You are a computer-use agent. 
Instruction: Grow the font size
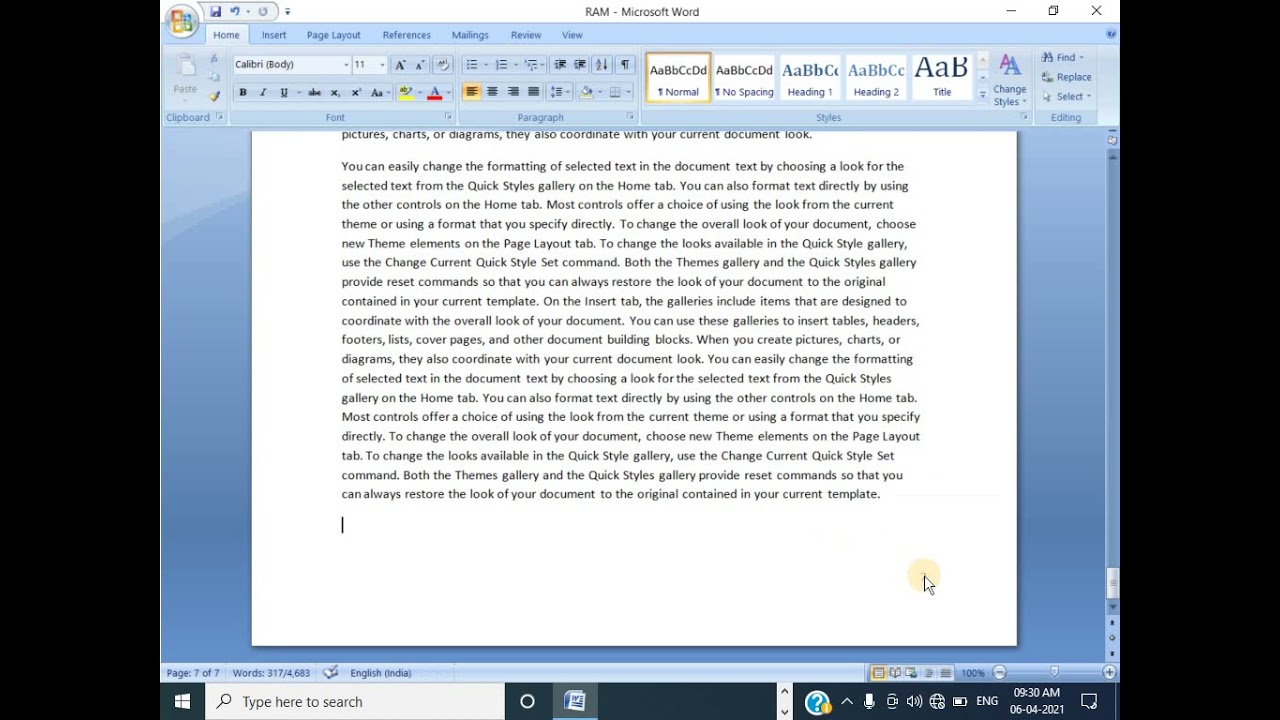tap(400, 65)
